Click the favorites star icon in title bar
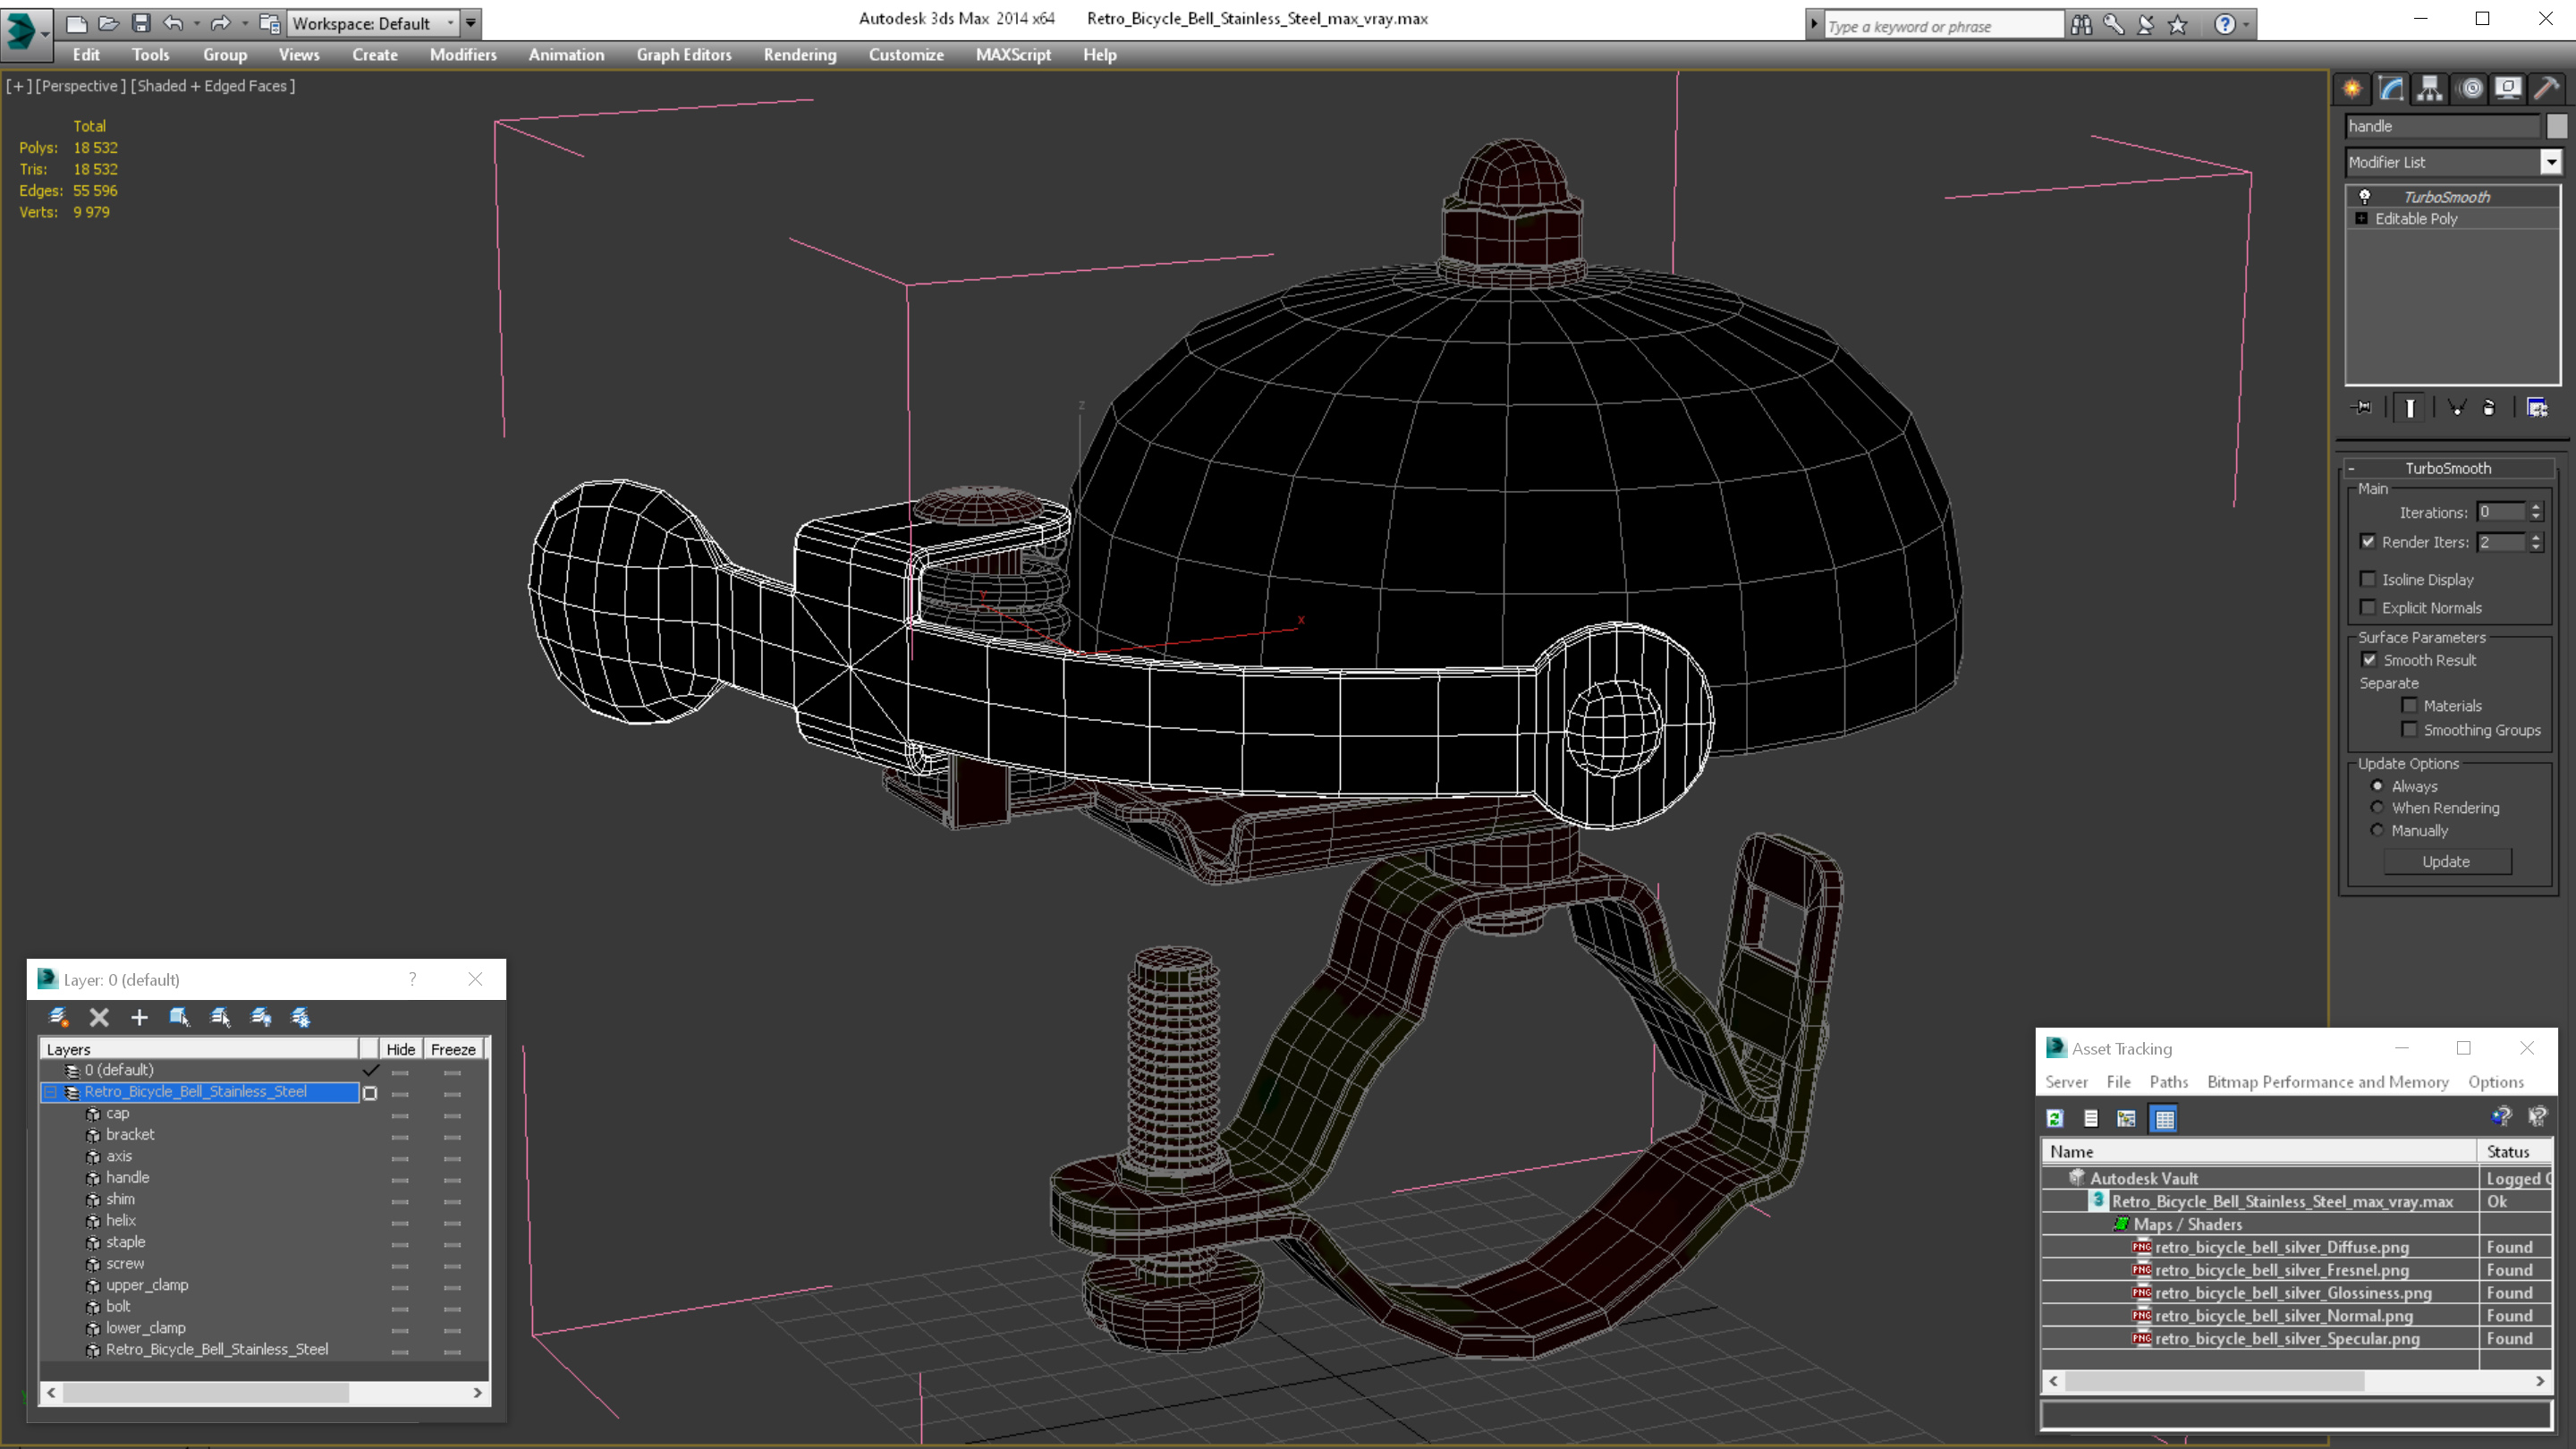 point(2178,25)
